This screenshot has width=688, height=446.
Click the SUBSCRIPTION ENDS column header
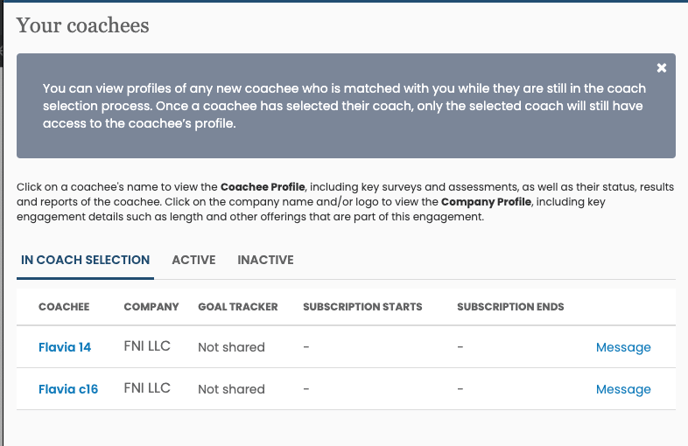coord(510,307)
